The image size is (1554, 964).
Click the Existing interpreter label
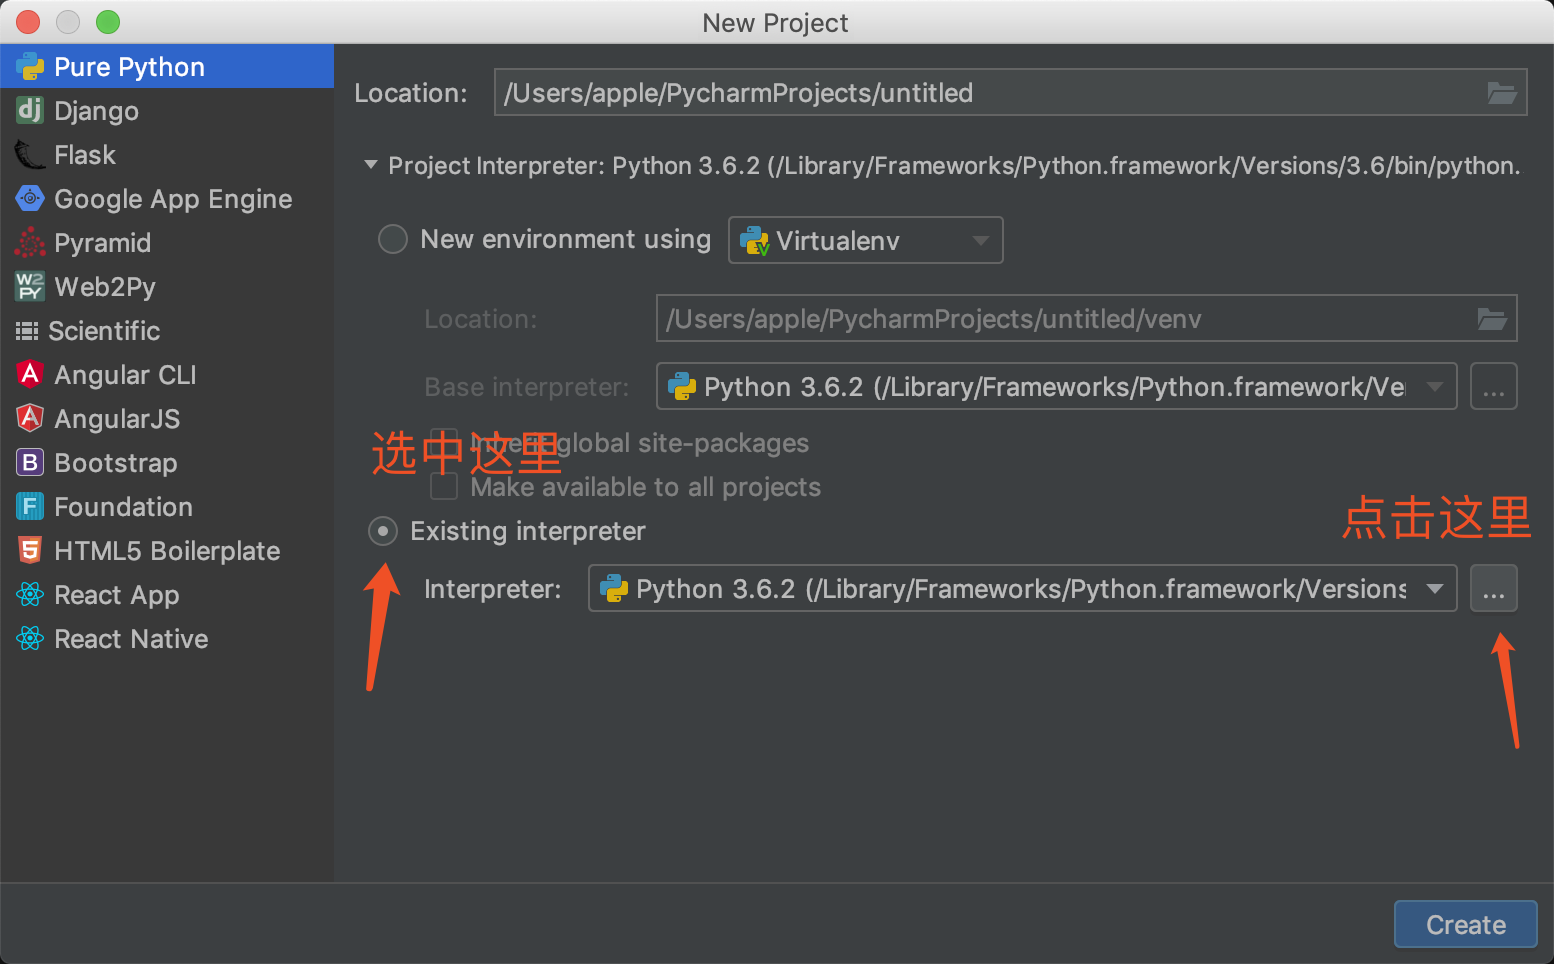(528, 531)
